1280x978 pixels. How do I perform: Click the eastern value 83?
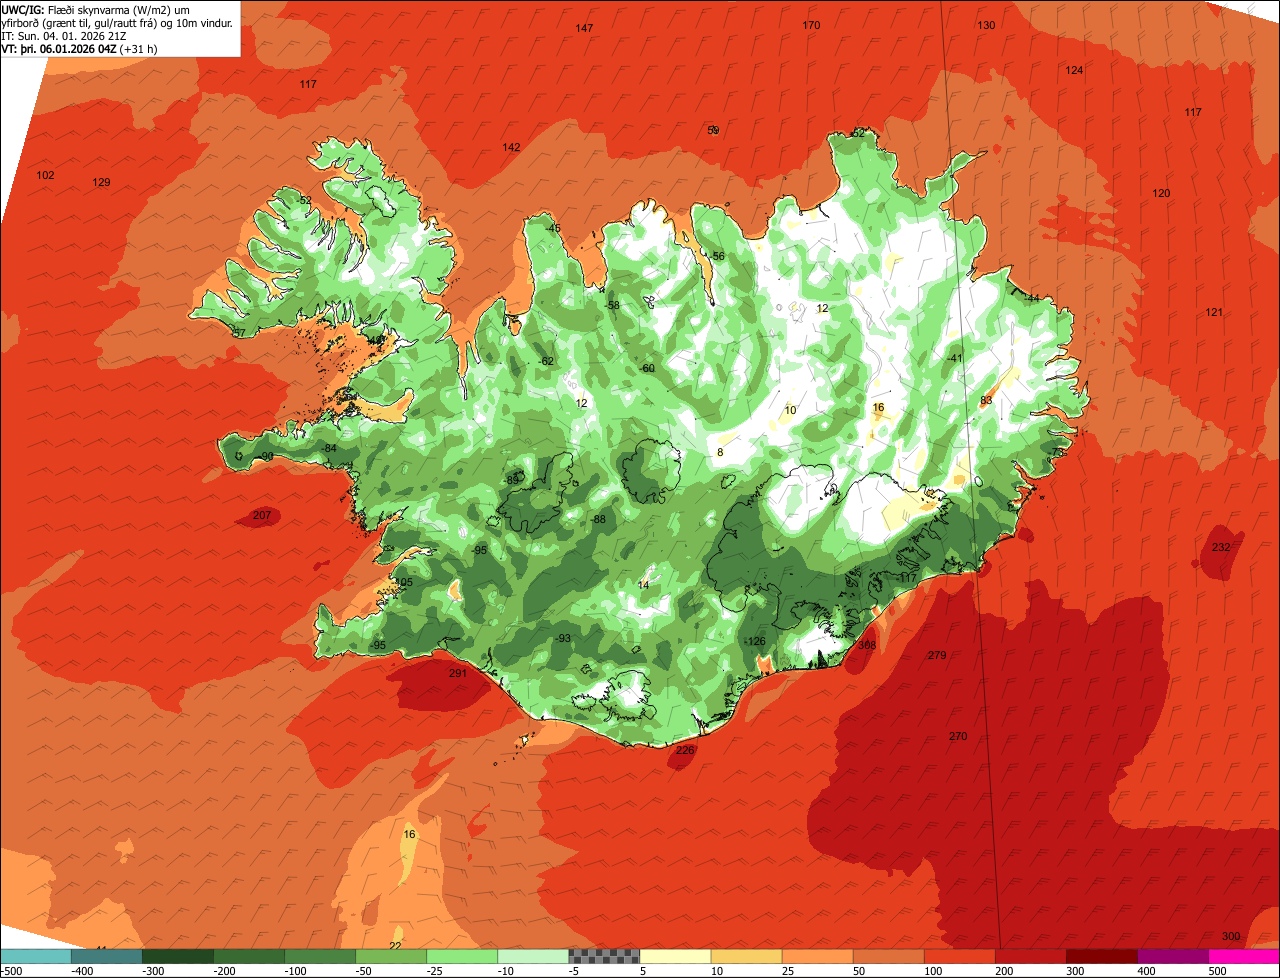pos(986,400)
